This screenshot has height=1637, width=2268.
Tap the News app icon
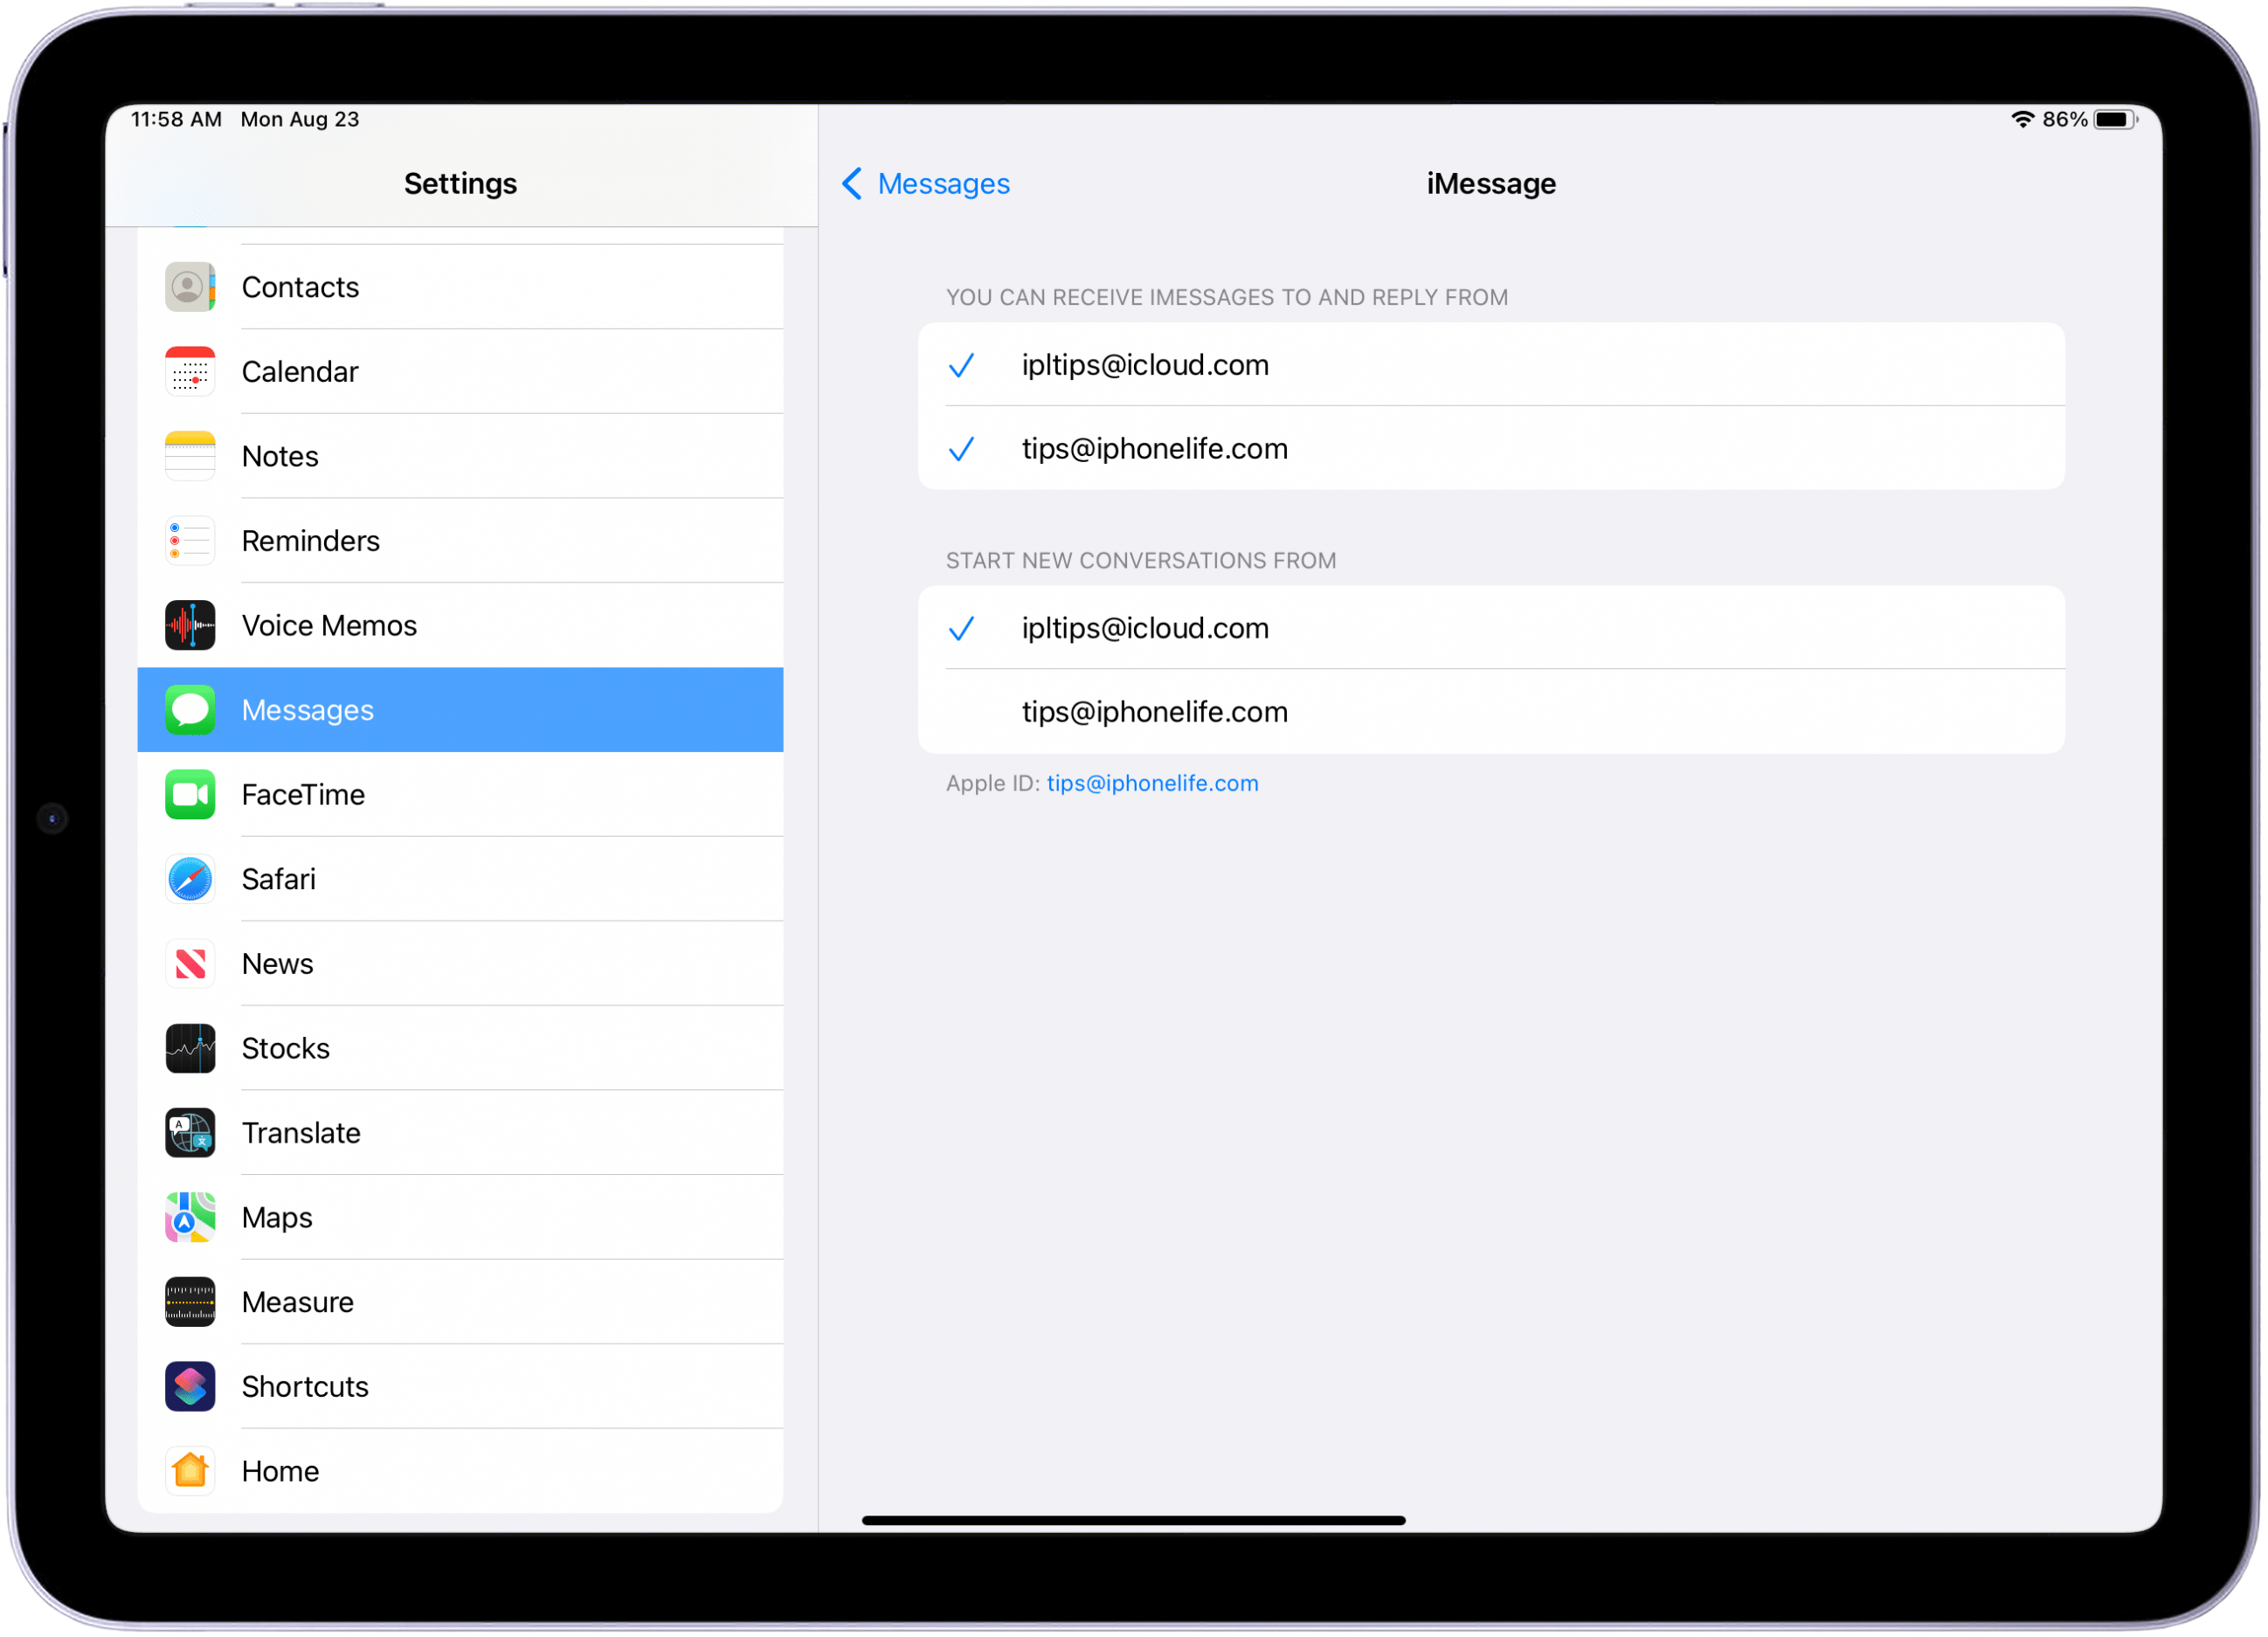pos(190,965)
